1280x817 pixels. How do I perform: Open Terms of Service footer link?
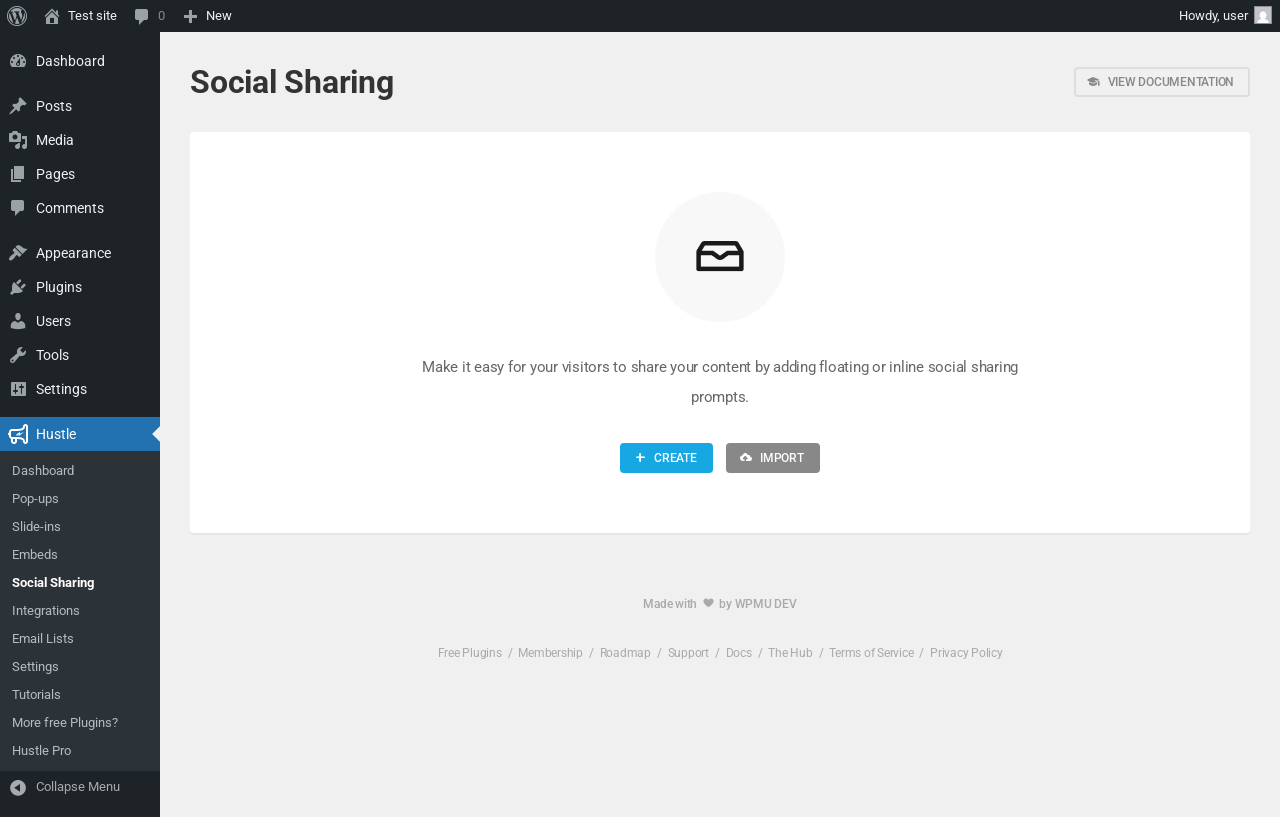[x=871, y=653]
